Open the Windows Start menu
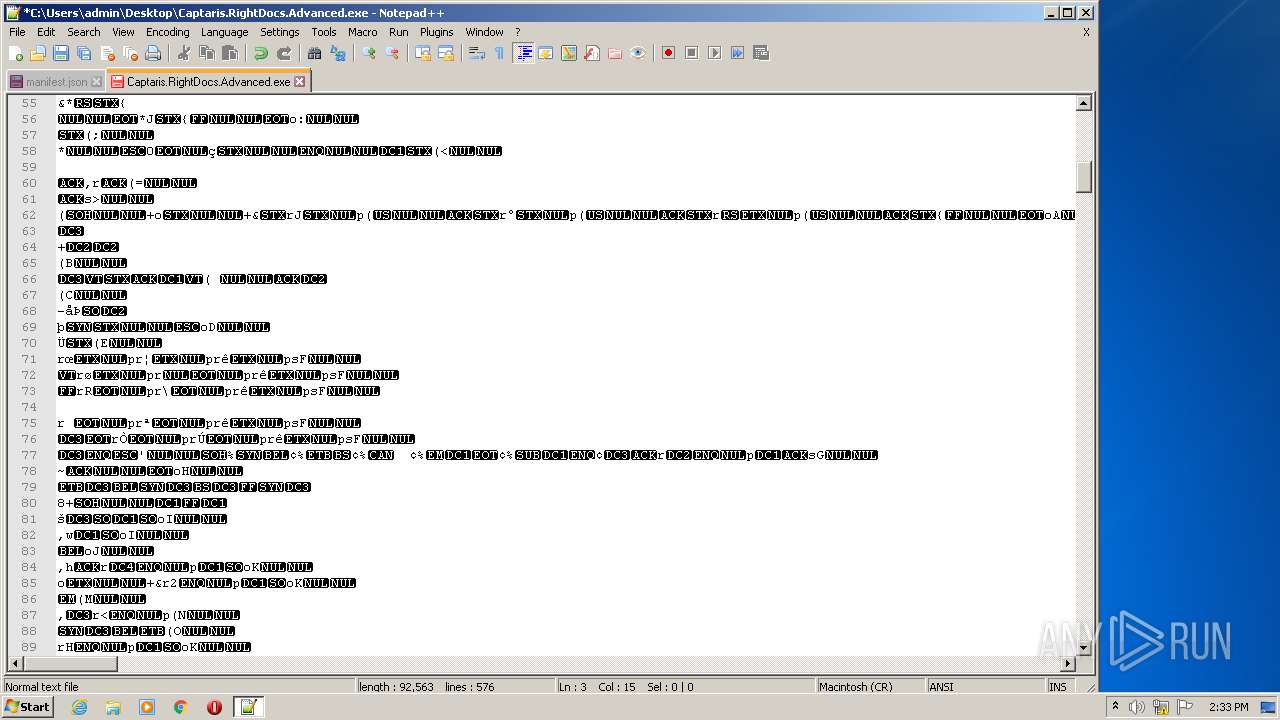The height and width of the screenshot is (720, 1280). [x=27, y=707]
